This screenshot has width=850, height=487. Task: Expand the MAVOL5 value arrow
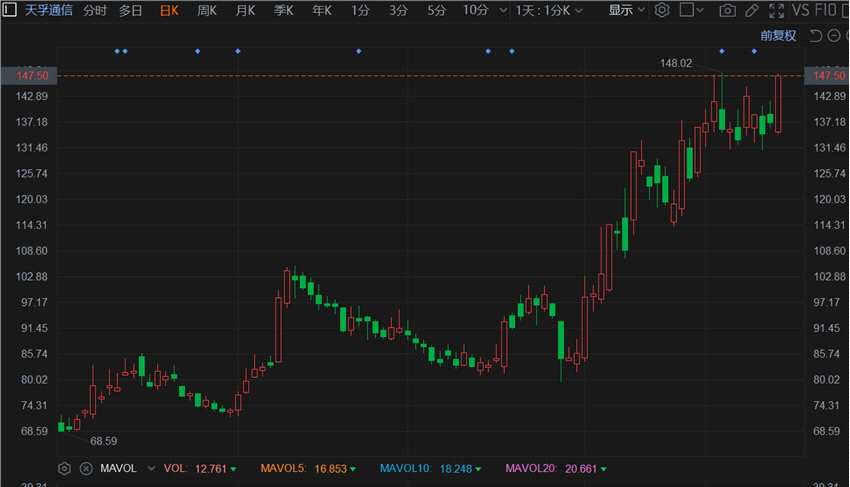(352, 469)
